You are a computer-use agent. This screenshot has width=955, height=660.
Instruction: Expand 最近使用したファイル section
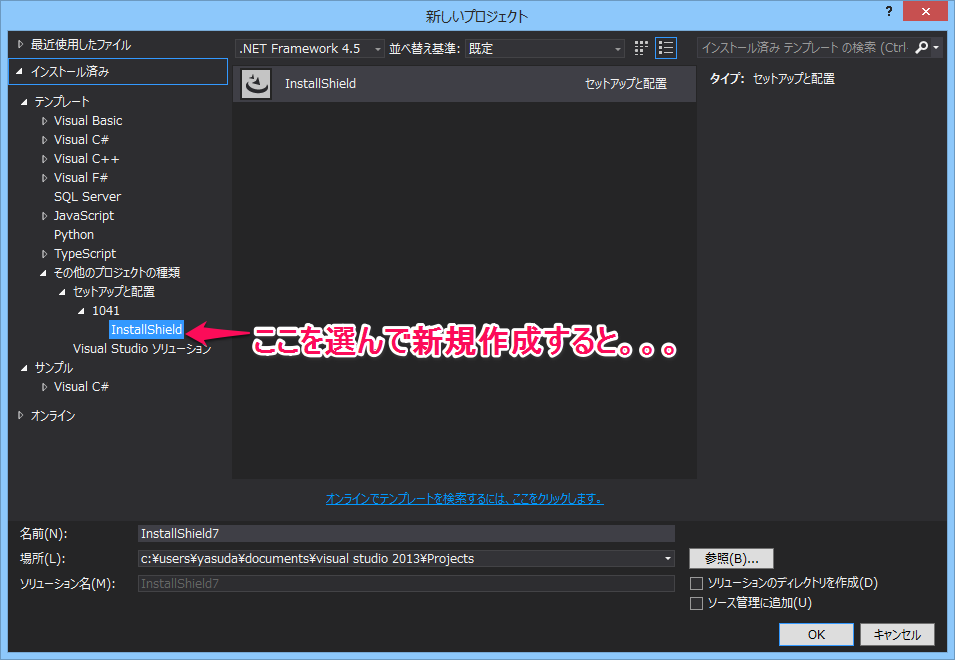click(x=20, y=44)
